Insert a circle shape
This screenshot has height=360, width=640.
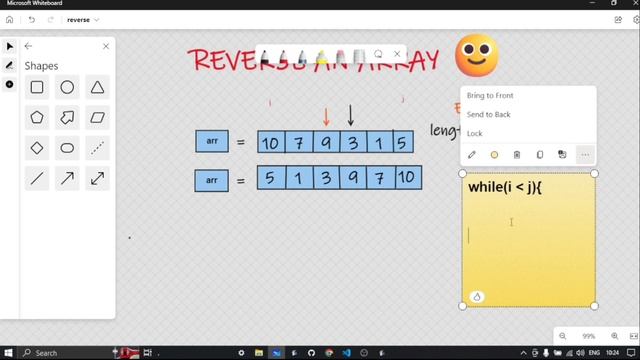67,87
